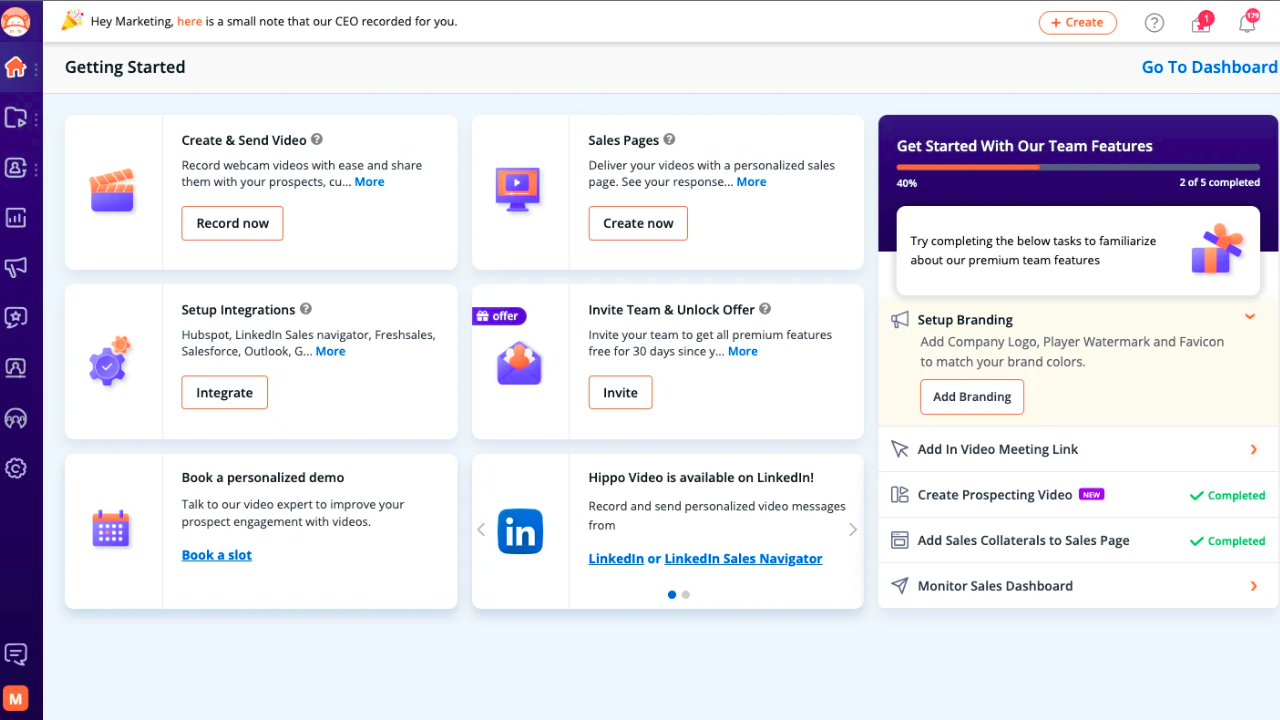Open video library's dotted submenu handle

pos(37,119)
